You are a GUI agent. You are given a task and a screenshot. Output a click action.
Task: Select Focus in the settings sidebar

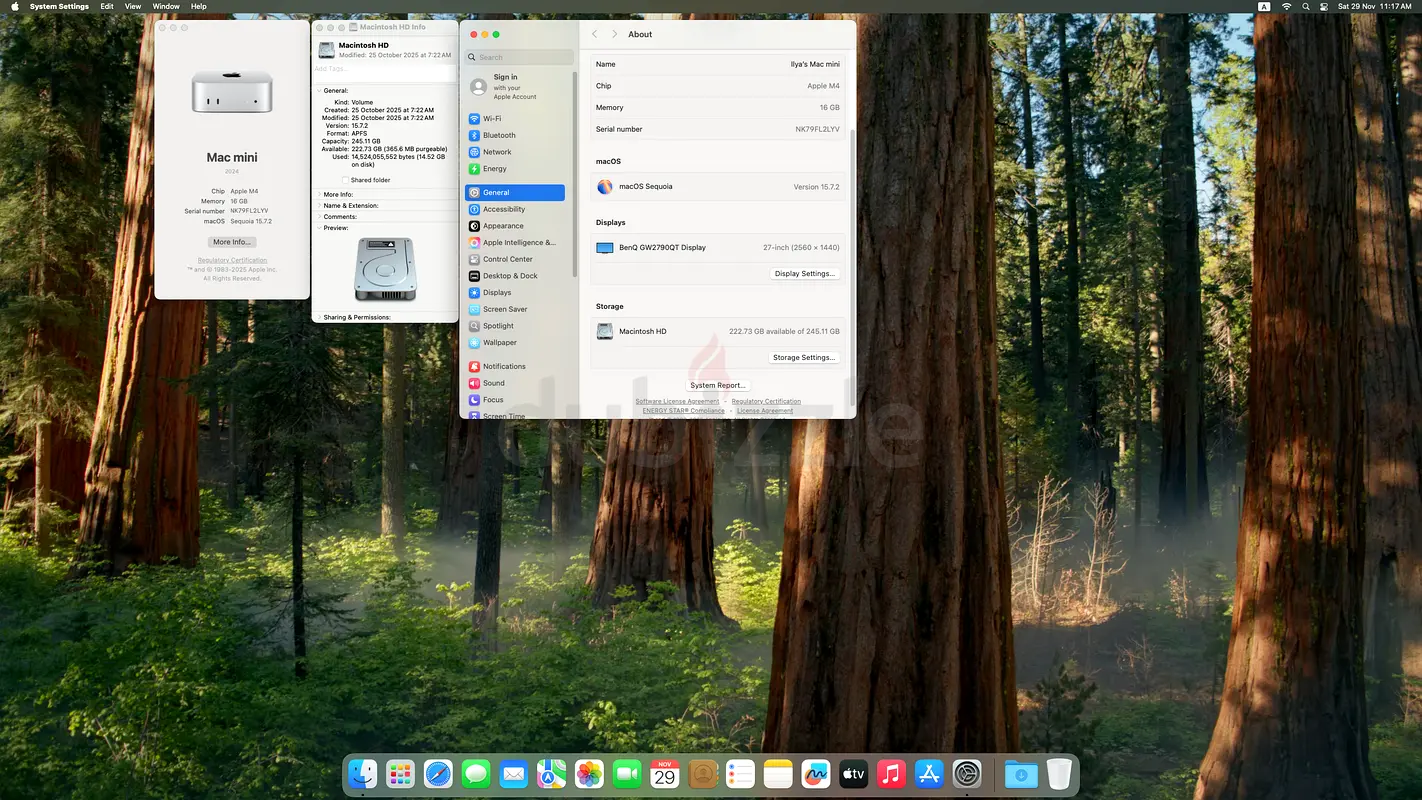point(516,400)
